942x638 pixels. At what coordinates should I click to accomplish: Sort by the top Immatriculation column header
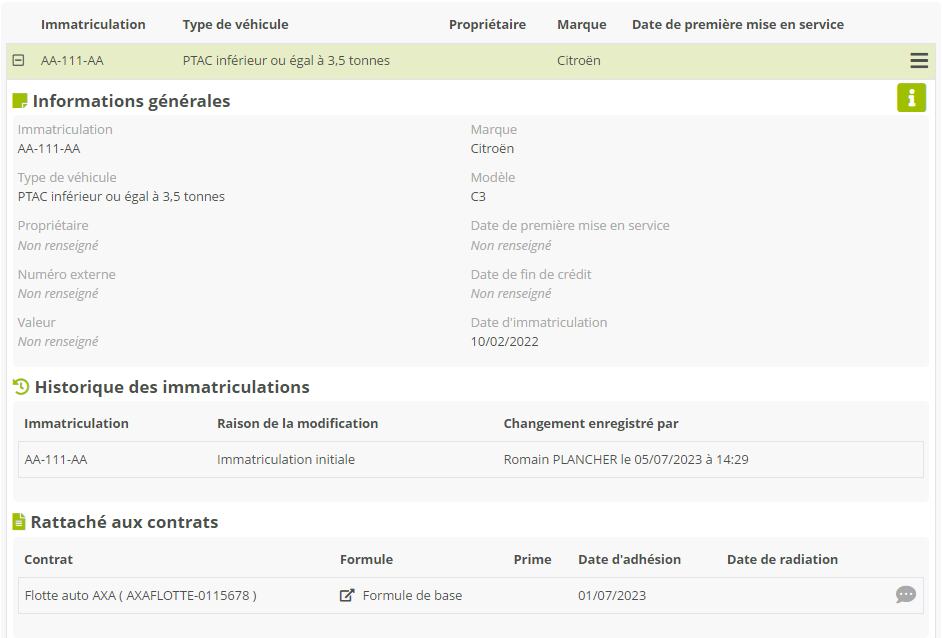(x=93, y=24)
